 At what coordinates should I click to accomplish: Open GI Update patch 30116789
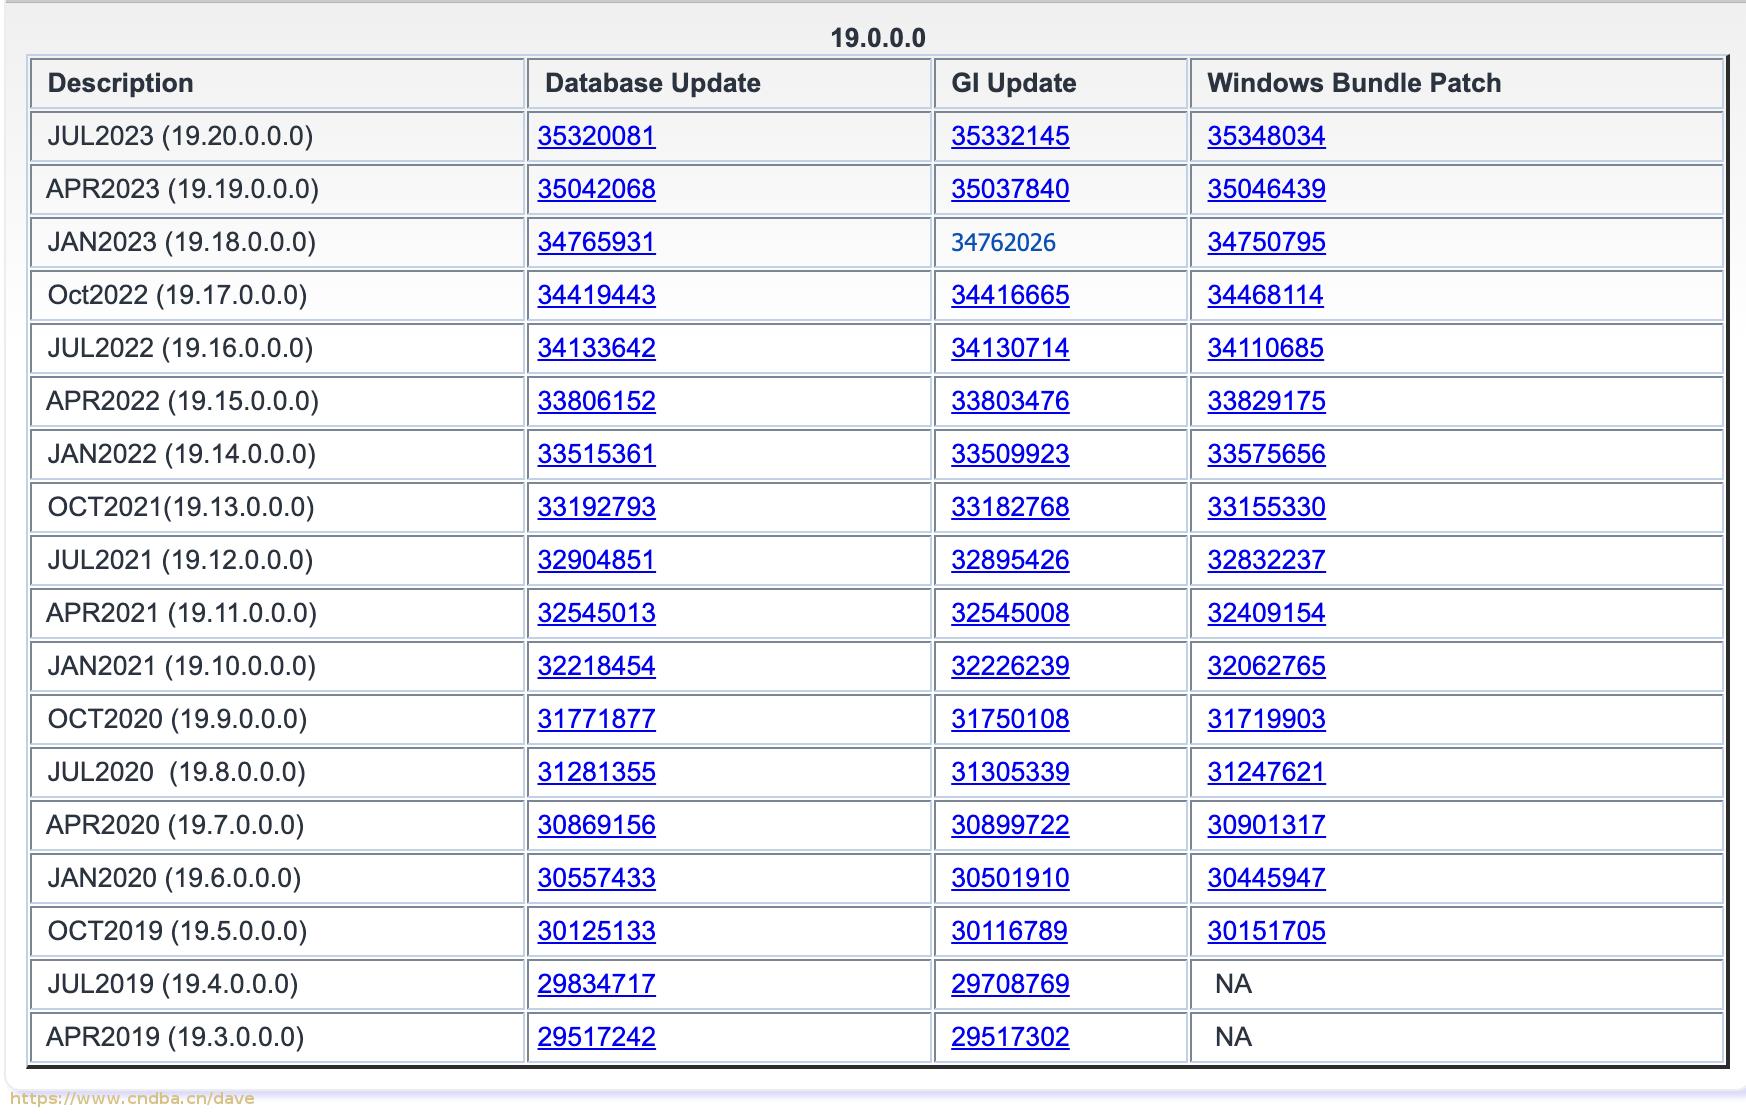(1009, 931)
